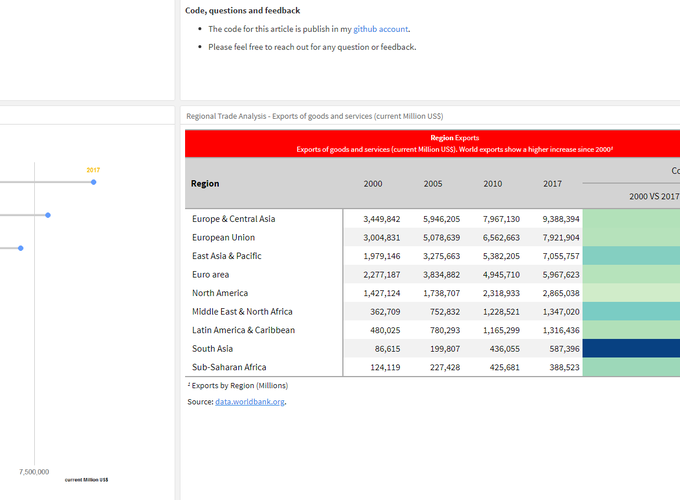Select the 2000 column header
Screen dimensions: 680x500
(372, 184)
